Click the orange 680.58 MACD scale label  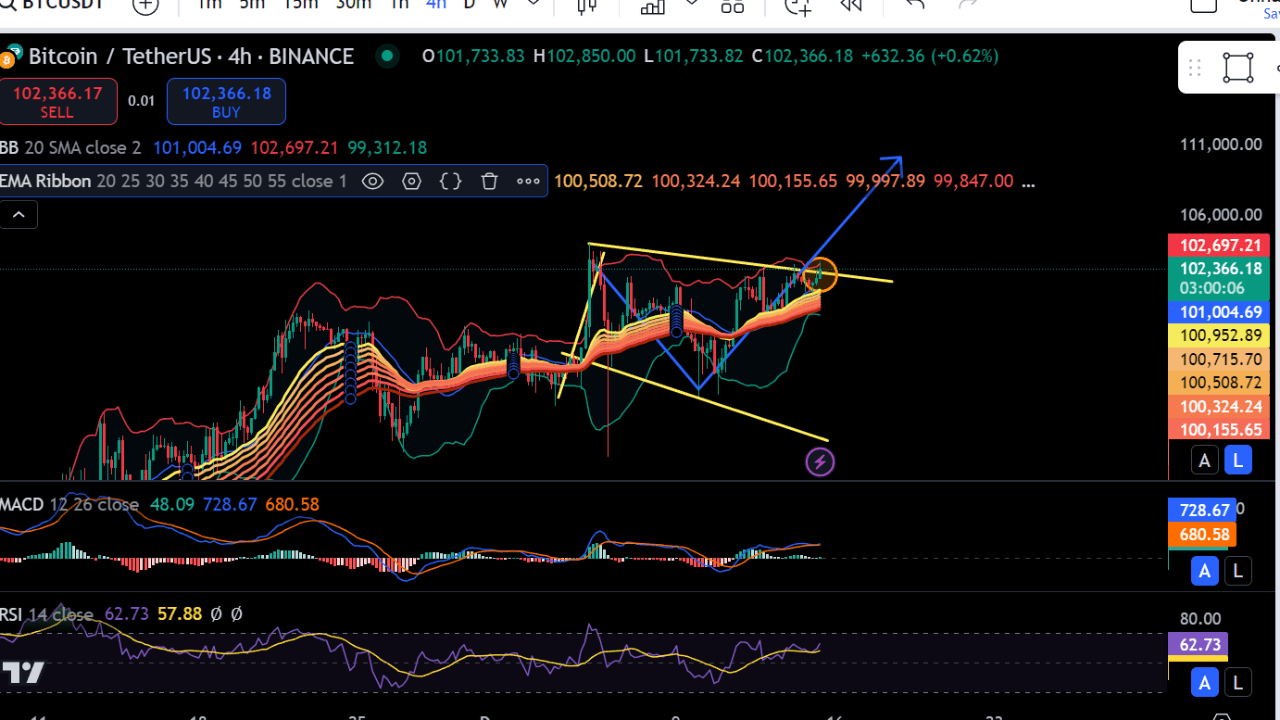pyautogui.click(x=1204, y=534)
